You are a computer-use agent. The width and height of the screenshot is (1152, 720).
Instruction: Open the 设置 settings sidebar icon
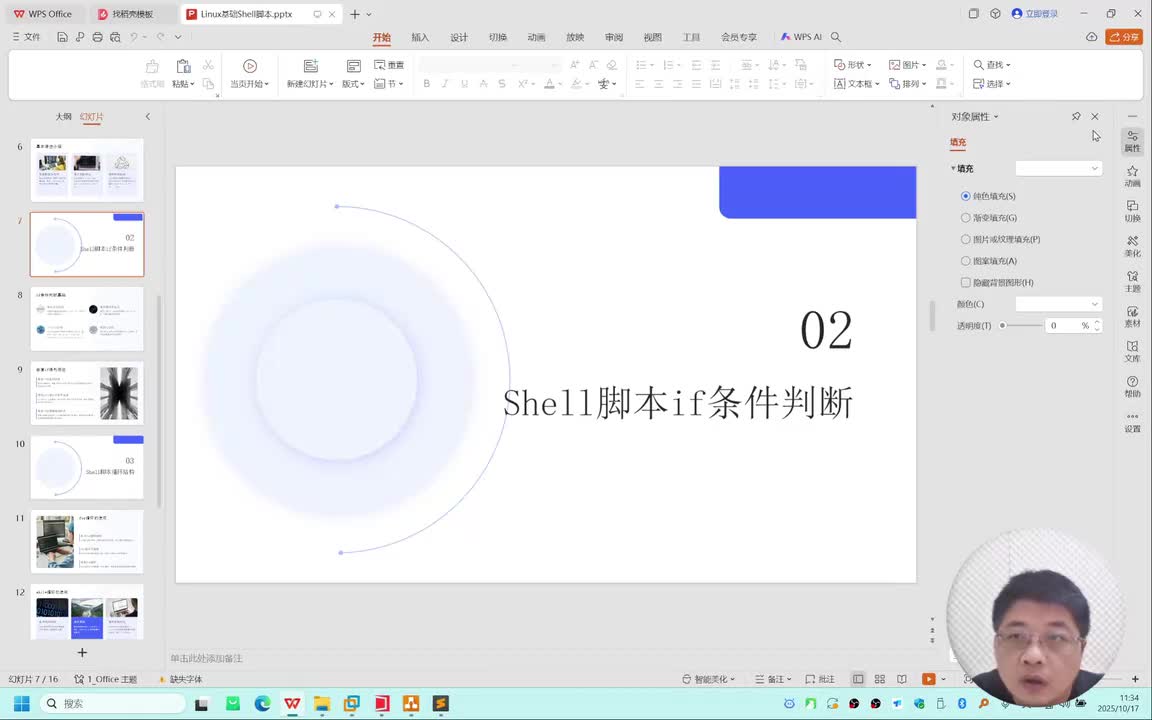1132,422
